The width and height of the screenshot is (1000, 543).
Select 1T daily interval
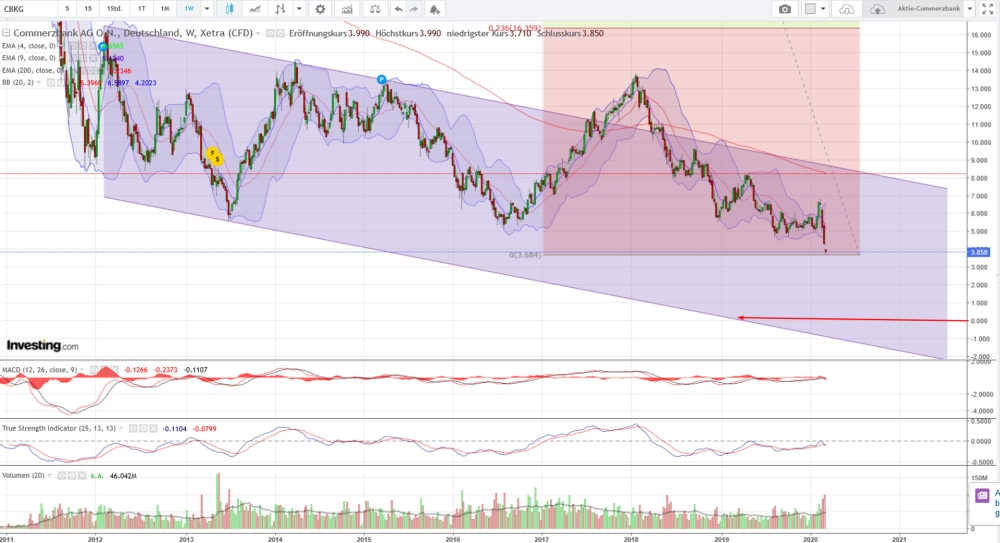[x=142, y=9]
